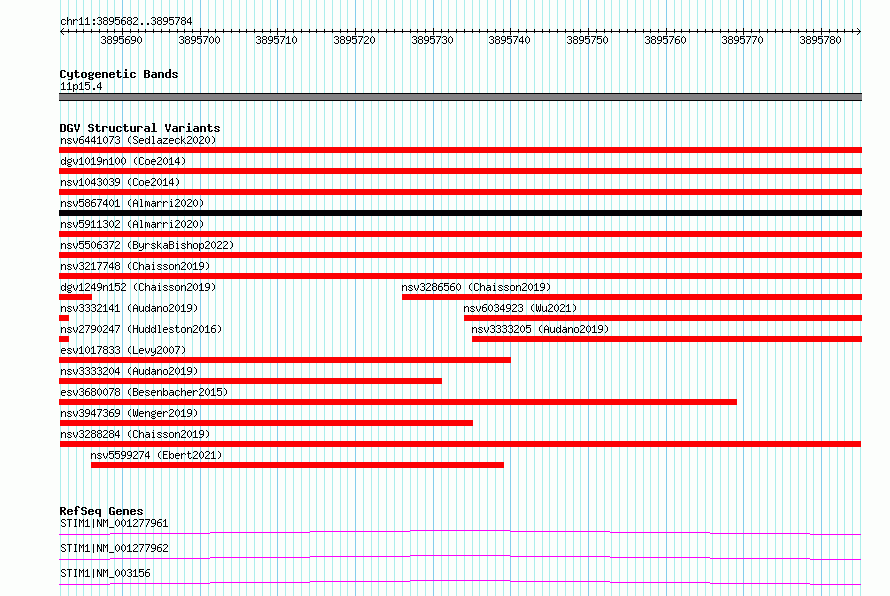Click the red bar under nsv3333205

667,339
